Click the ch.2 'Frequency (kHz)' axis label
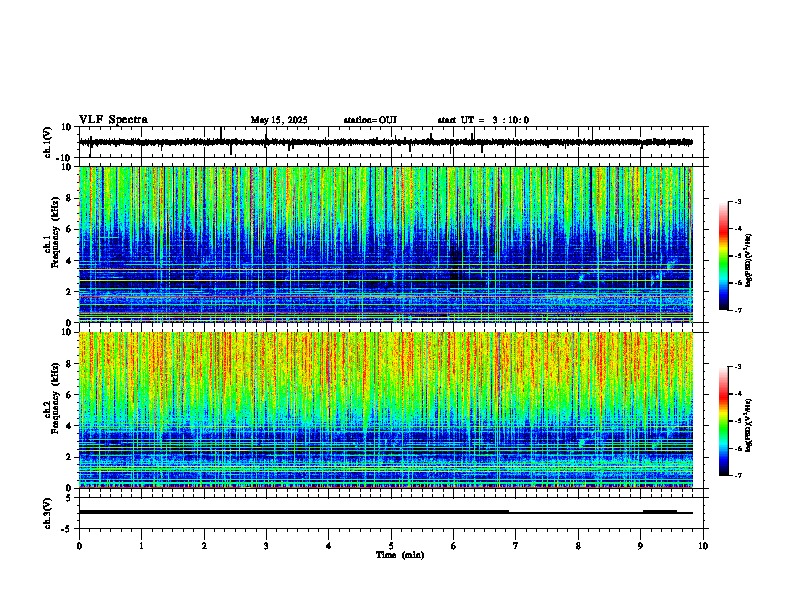This screenshot has width=792, height=612. coord(55,398)
